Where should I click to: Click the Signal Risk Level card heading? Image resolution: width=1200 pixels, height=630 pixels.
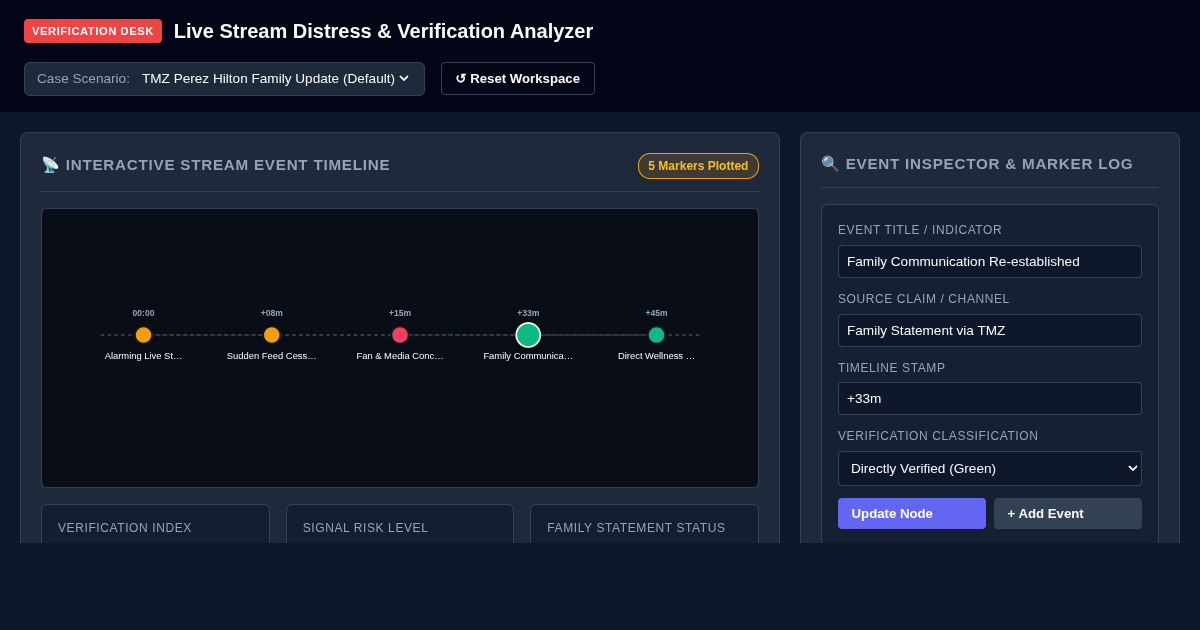tap(365, 528)
